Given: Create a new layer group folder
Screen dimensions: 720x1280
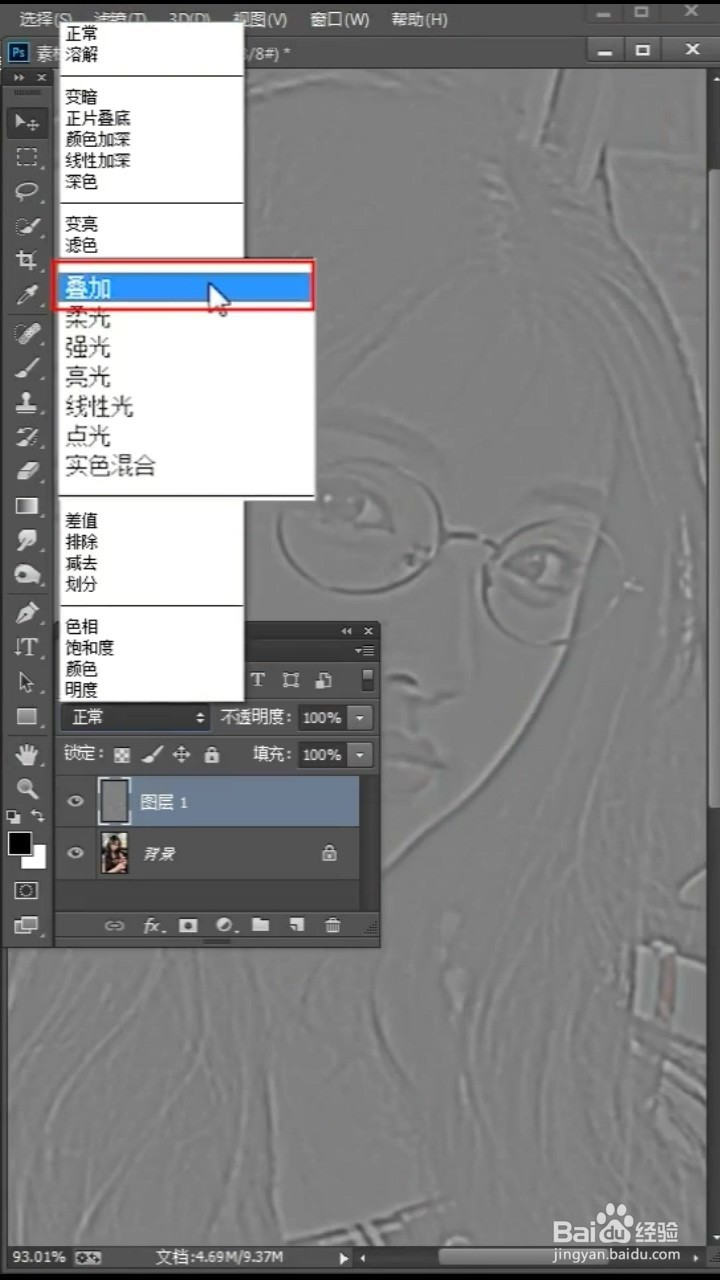Looking at the screenshot, I should 260,926.
